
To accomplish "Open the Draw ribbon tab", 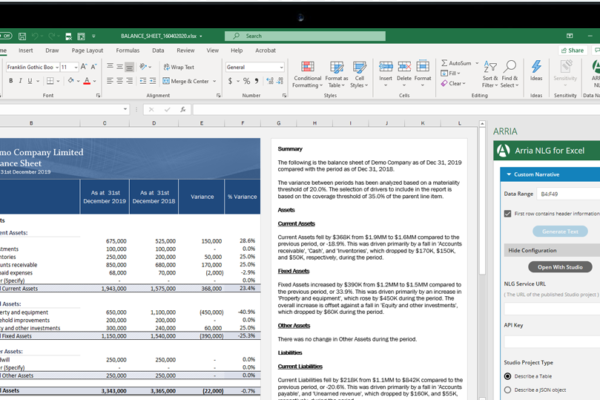I will 52,51.
